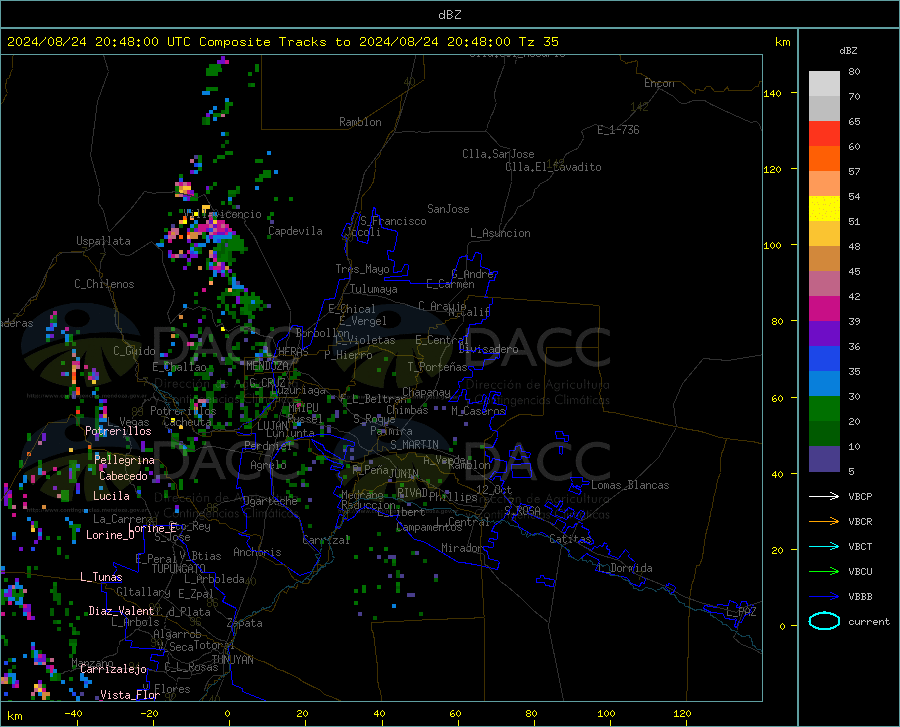Click the orange VBCR arrow icon
The width and height of the screenshot is (900, 727).
click(824, 521)
